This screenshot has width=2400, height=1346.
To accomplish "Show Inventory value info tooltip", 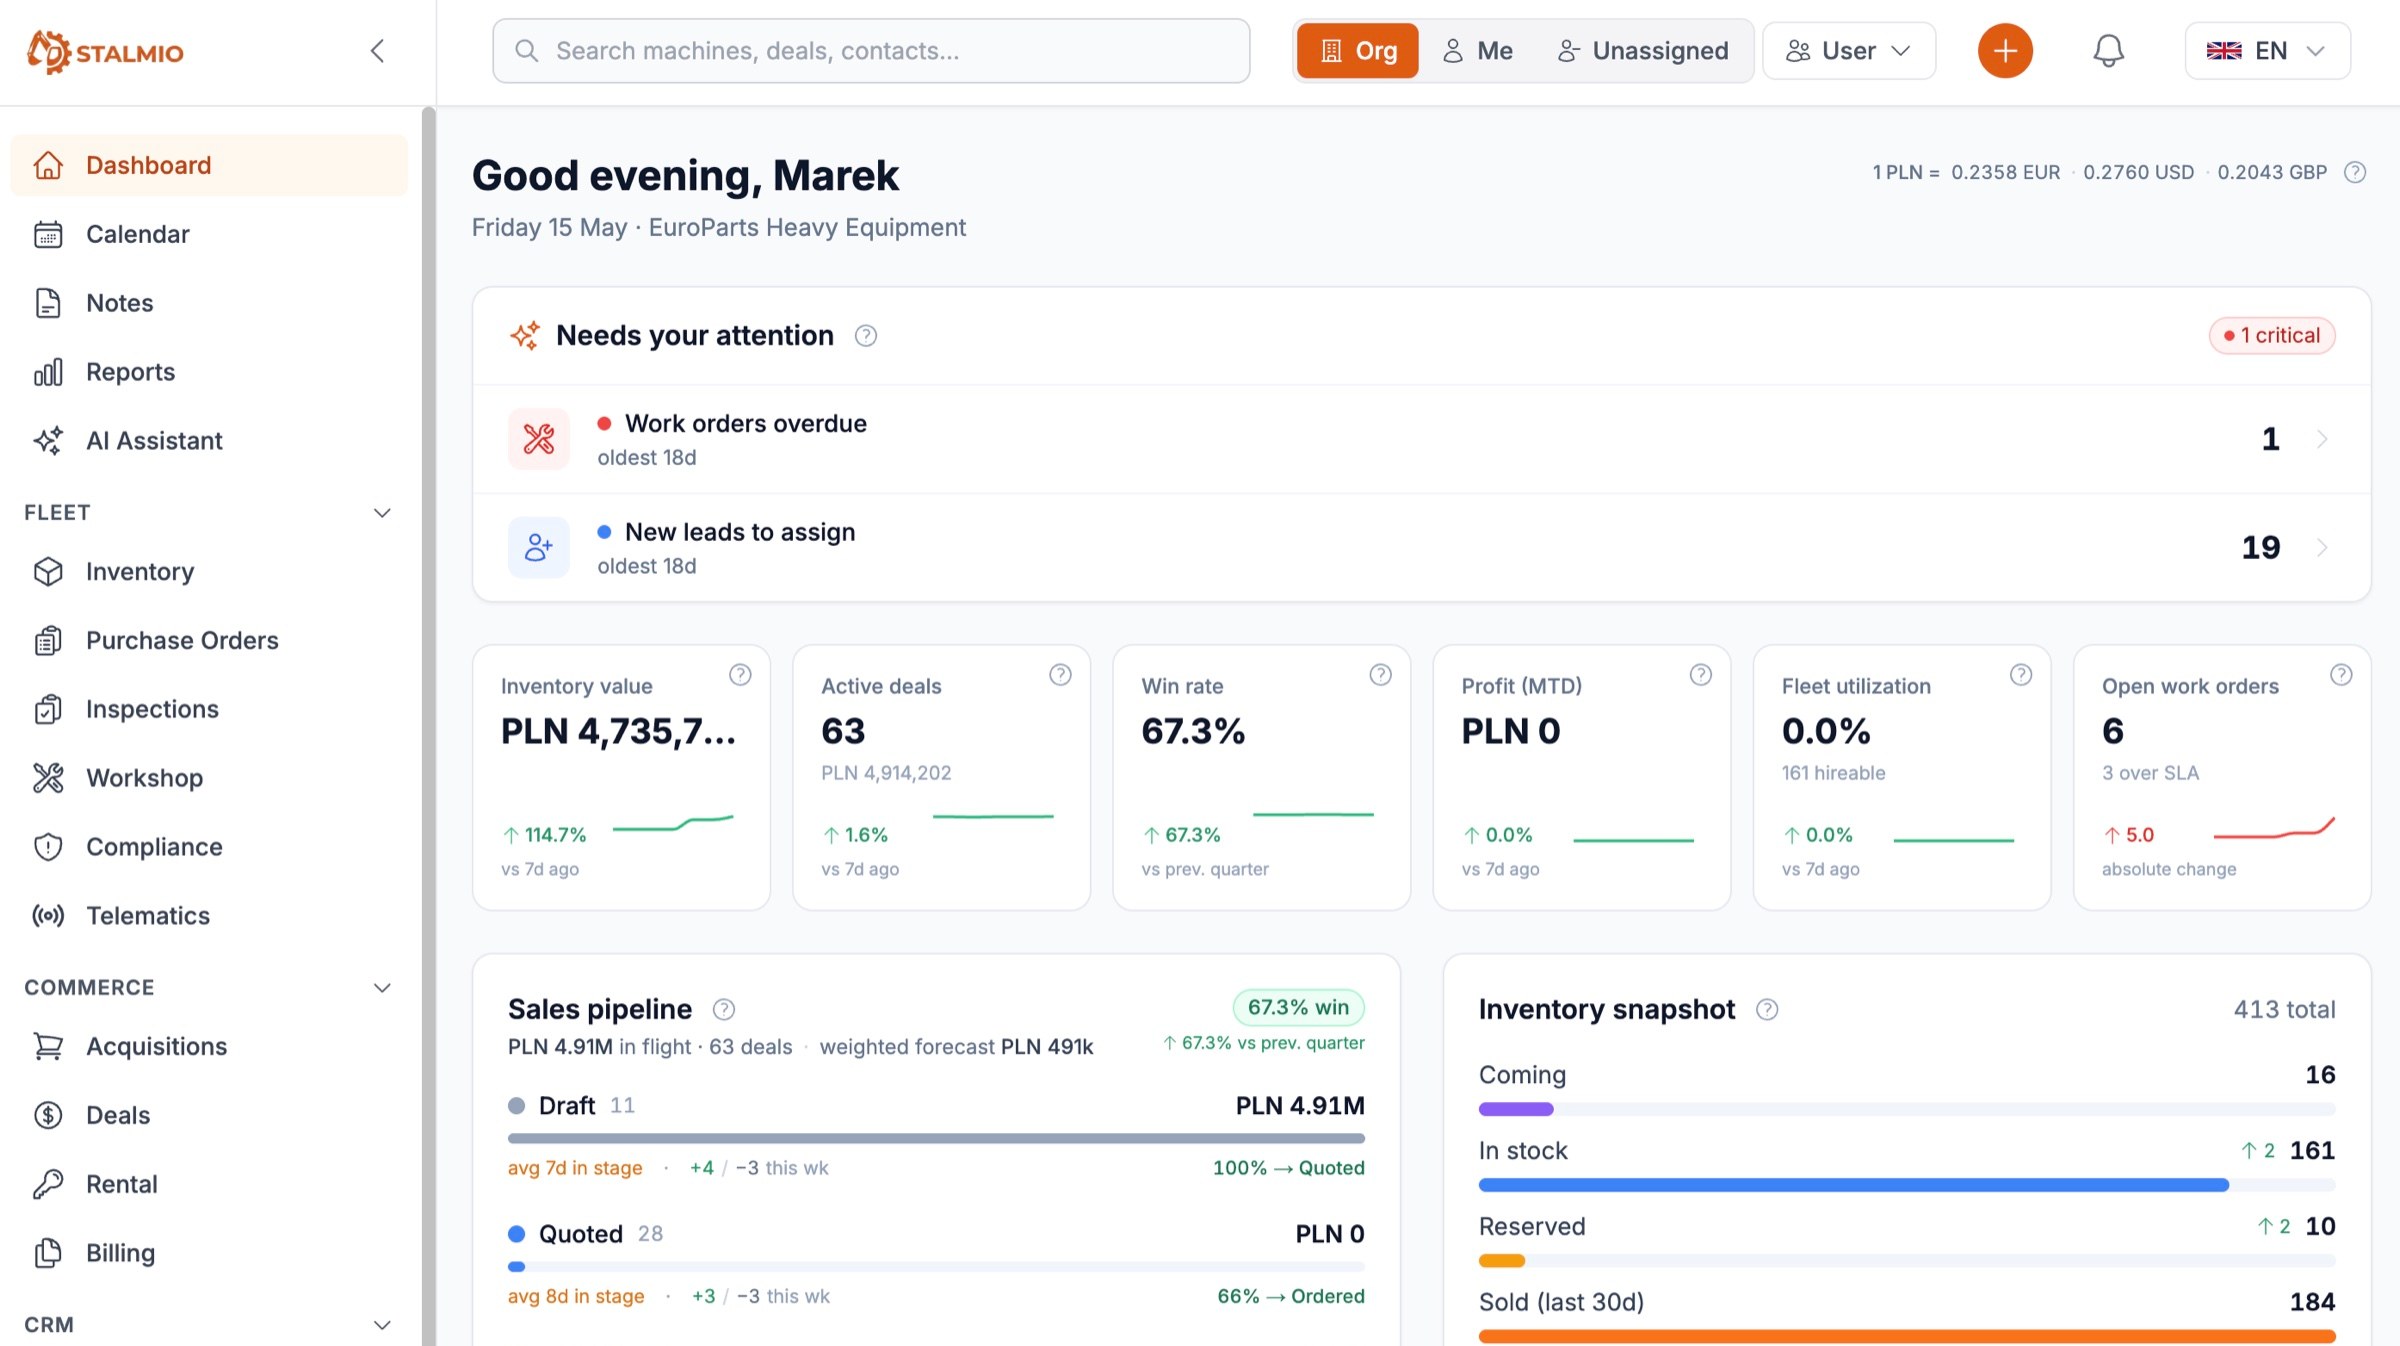I will (x=740, y=675).
